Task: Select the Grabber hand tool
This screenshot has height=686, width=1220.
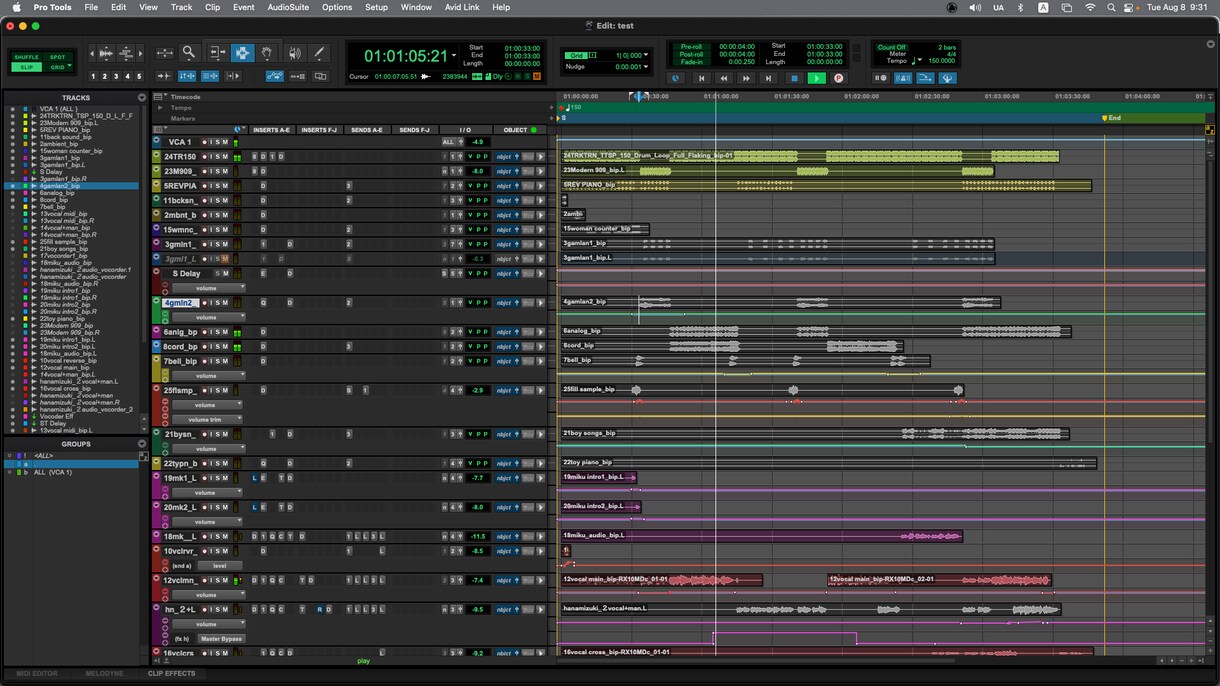Action: point(266,53)
